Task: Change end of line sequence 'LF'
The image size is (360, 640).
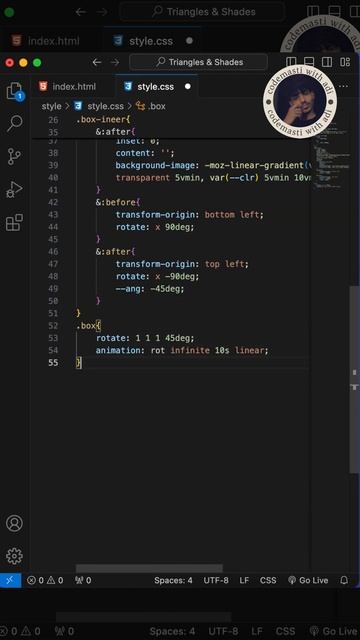Action: (244, 580)
